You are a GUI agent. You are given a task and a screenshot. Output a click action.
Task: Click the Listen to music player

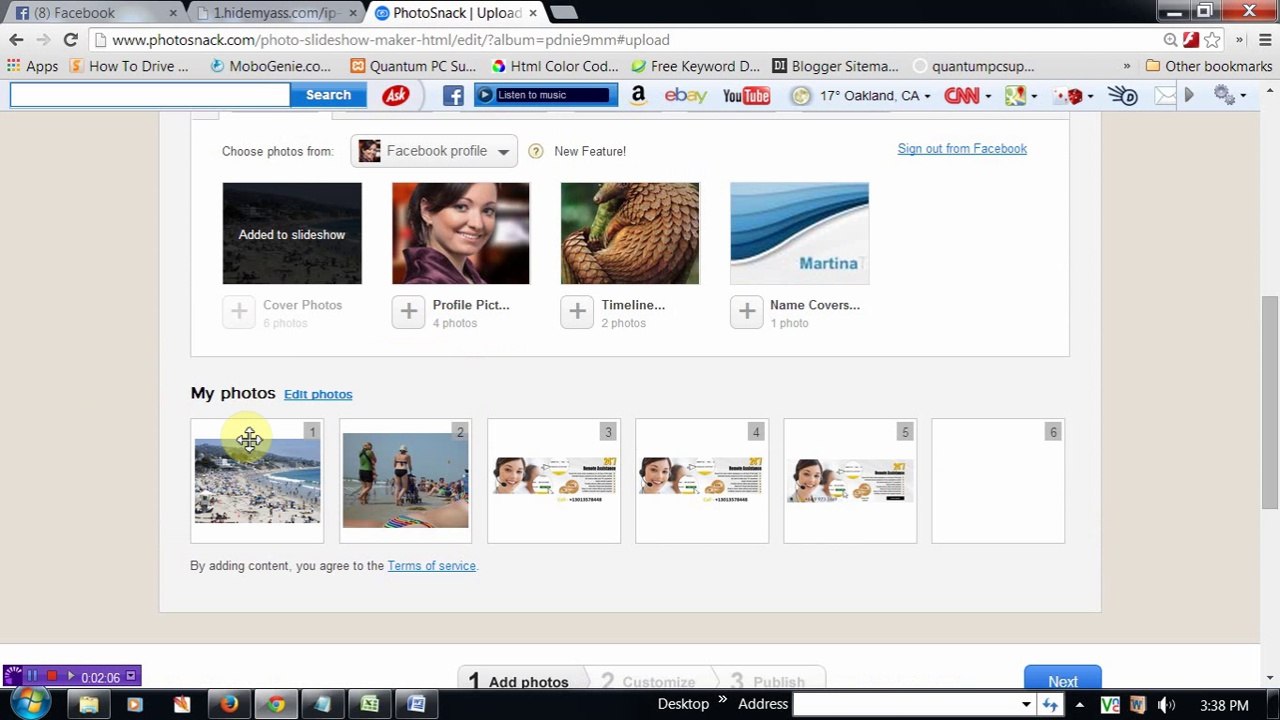pos(545,95)
